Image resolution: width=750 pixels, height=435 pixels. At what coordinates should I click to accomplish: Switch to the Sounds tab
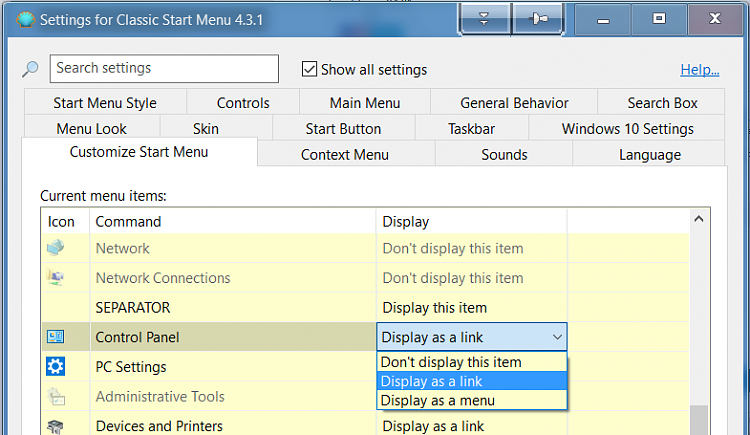pyautogui.click(x=504, y=155)
